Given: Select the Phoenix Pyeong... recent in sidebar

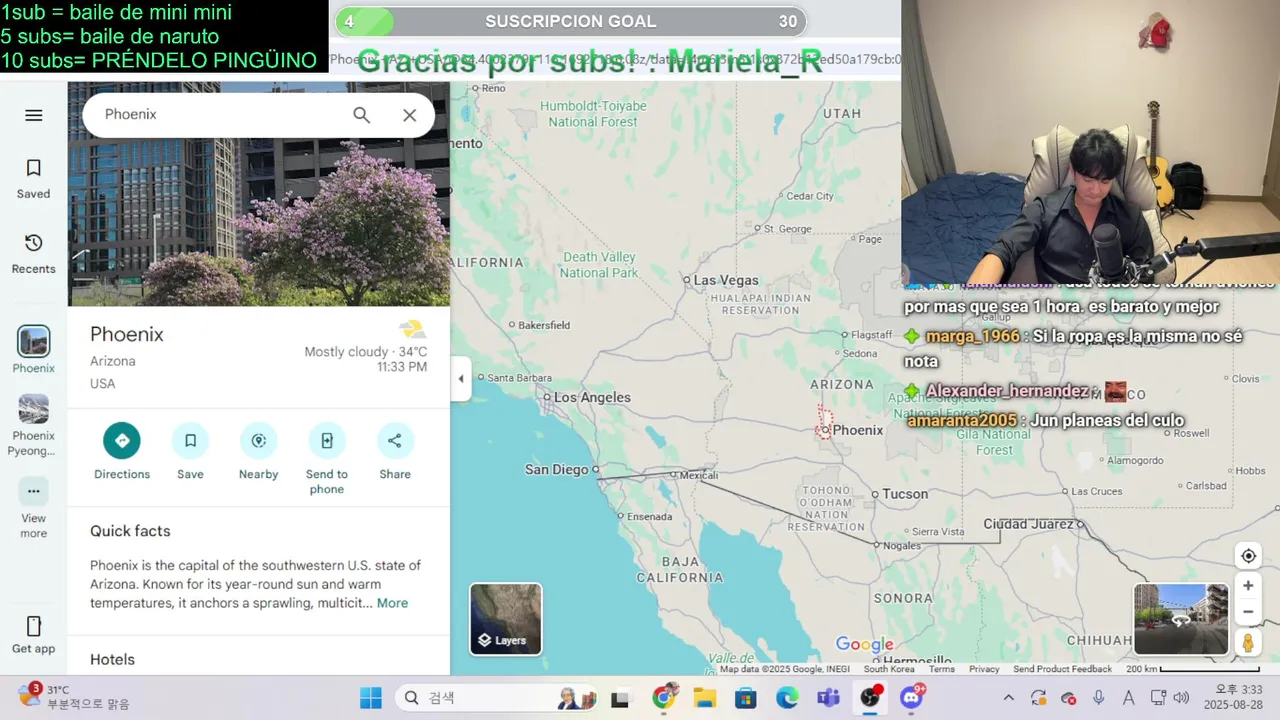Looking at the screenshot, I should point(33,425).
